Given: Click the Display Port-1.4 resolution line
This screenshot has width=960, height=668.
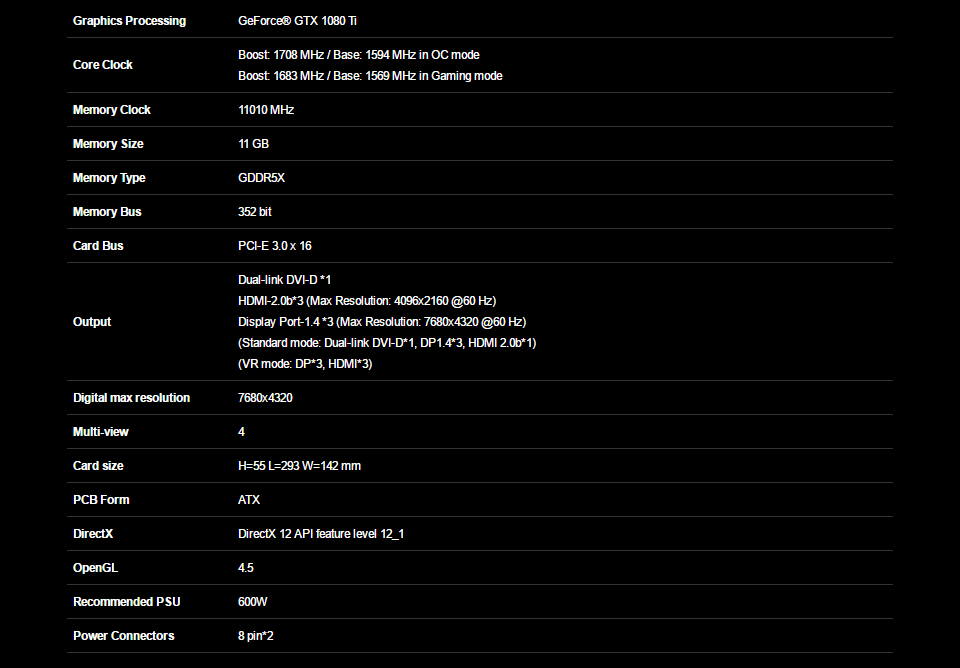Looking at the screenshot, I should [382, 322].
